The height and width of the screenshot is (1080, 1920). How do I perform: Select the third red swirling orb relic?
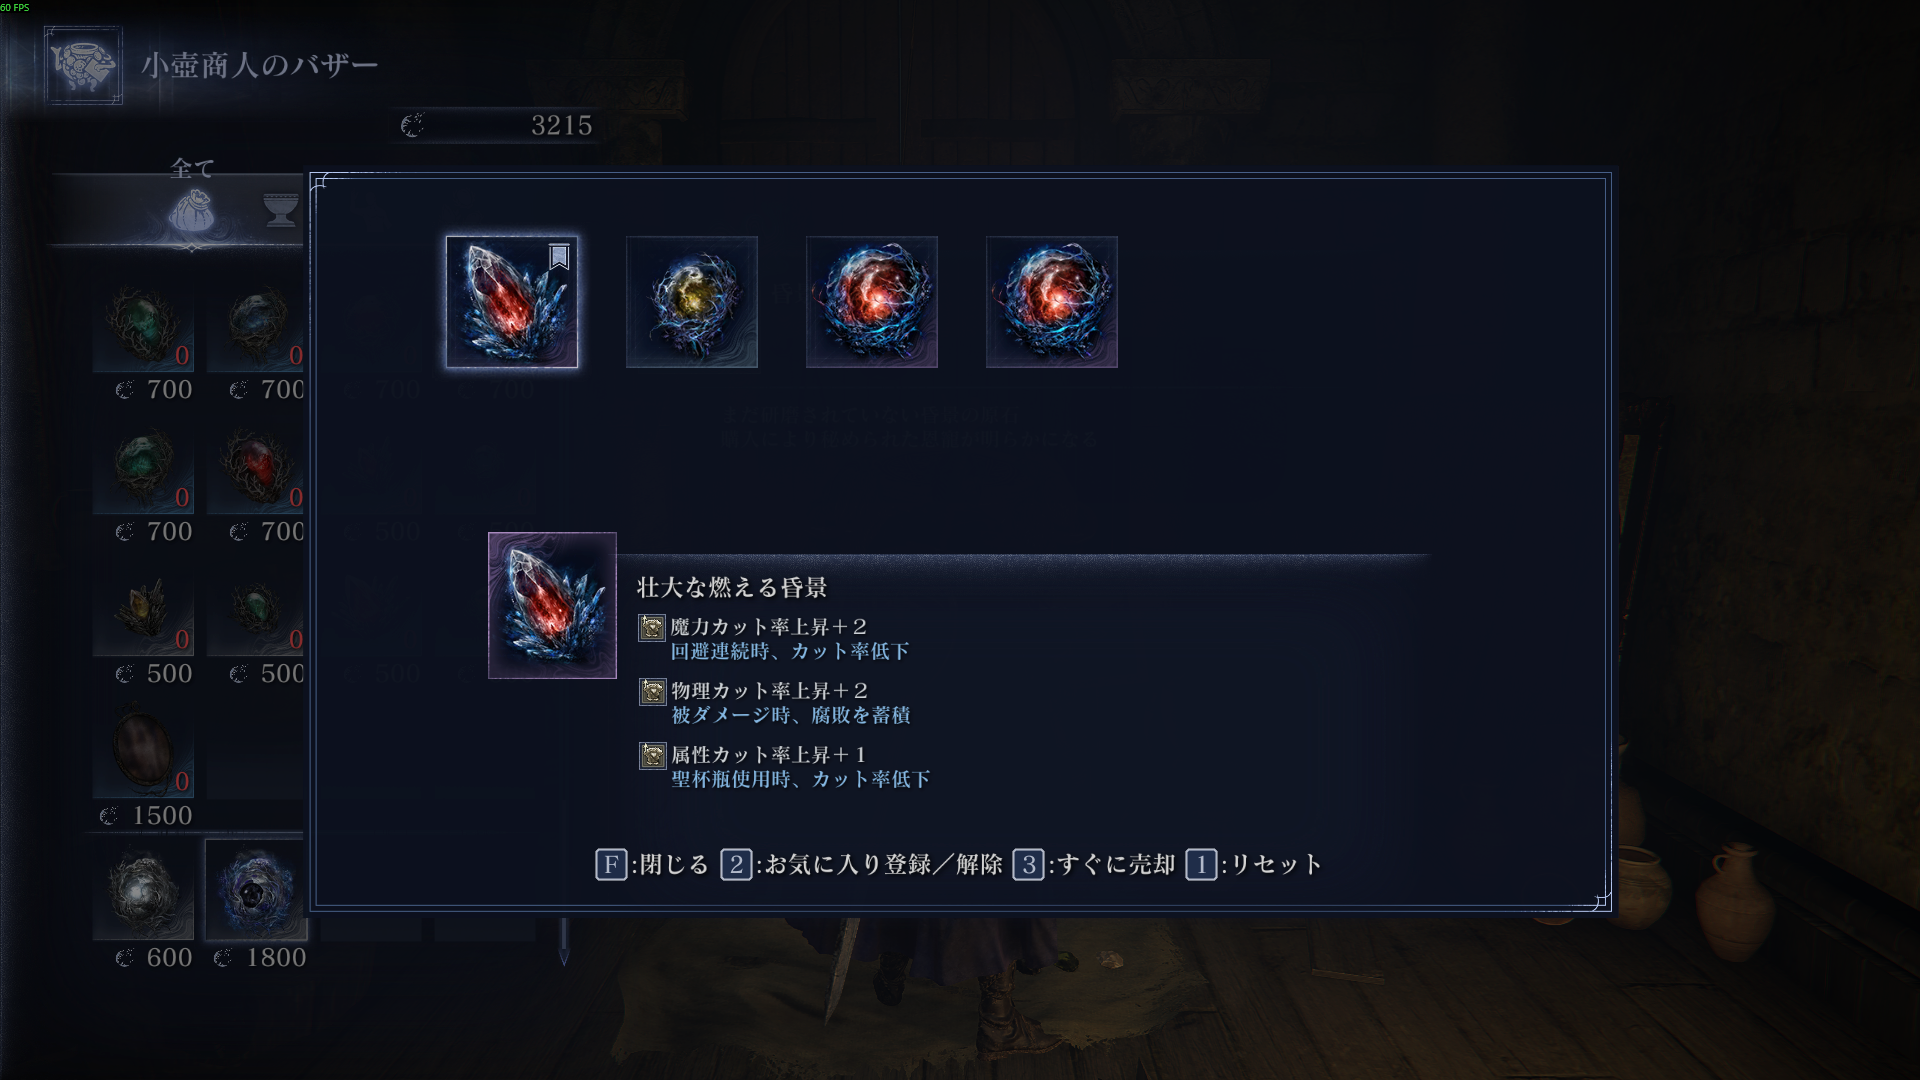click(871, 302)
